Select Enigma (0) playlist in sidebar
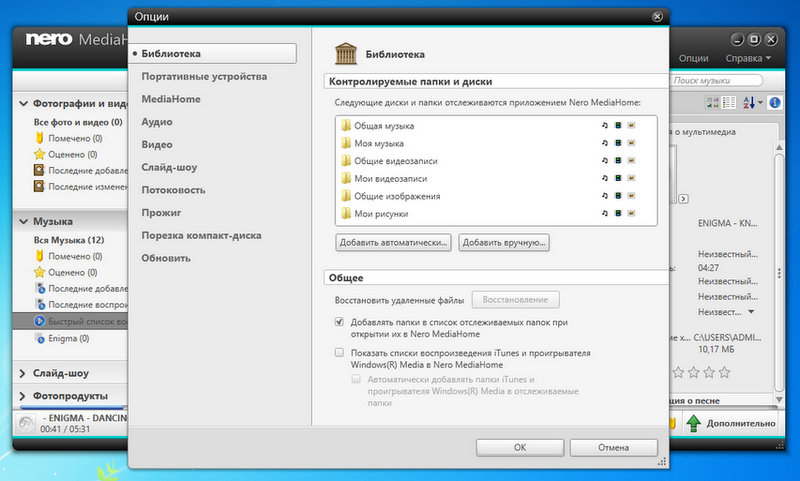800x481 pixels. coord(68,338)
